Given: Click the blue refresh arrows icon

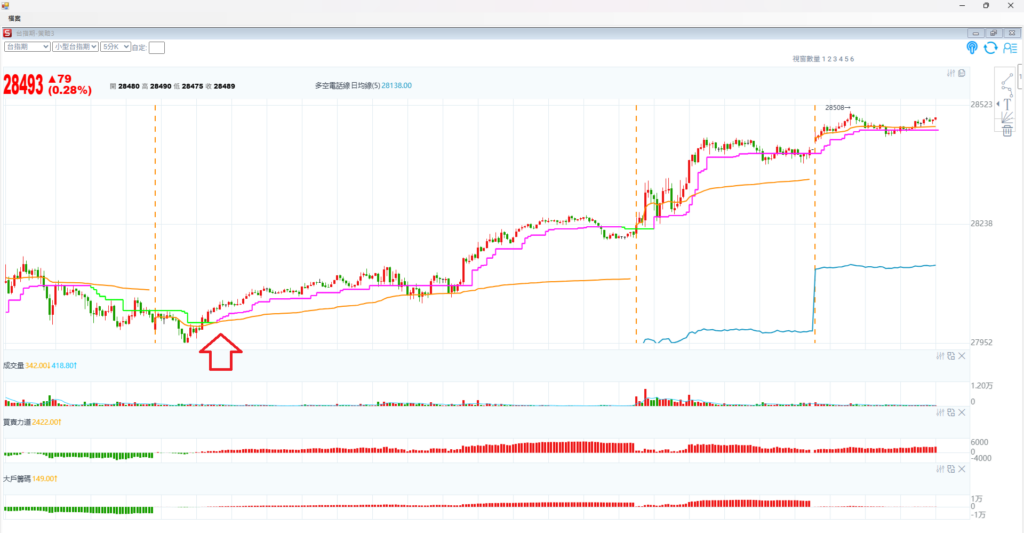Looking at the screenshot, I should 991,47.
